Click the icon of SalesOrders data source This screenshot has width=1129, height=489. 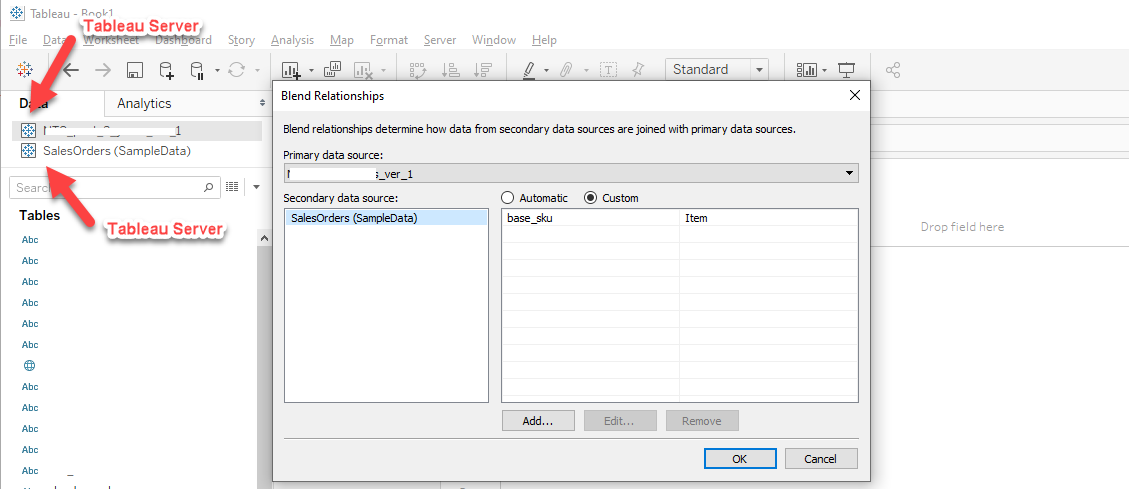point(28,151)
